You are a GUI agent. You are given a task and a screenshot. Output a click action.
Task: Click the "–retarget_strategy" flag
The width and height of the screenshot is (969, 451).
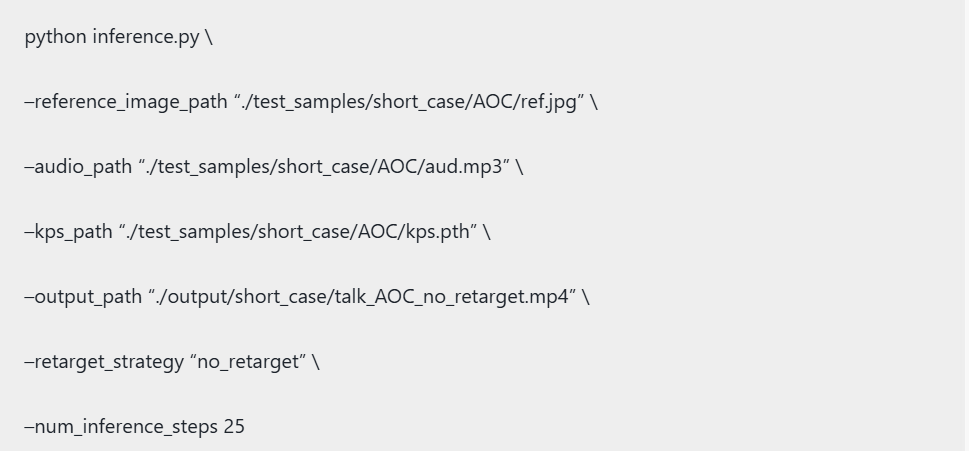[103, 362]
